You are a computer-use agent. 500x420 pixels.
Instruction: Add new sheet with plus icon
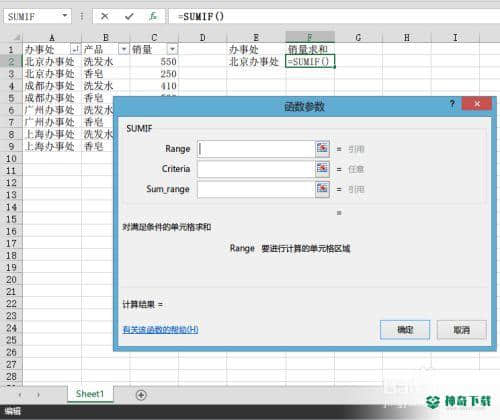[141, 395]
